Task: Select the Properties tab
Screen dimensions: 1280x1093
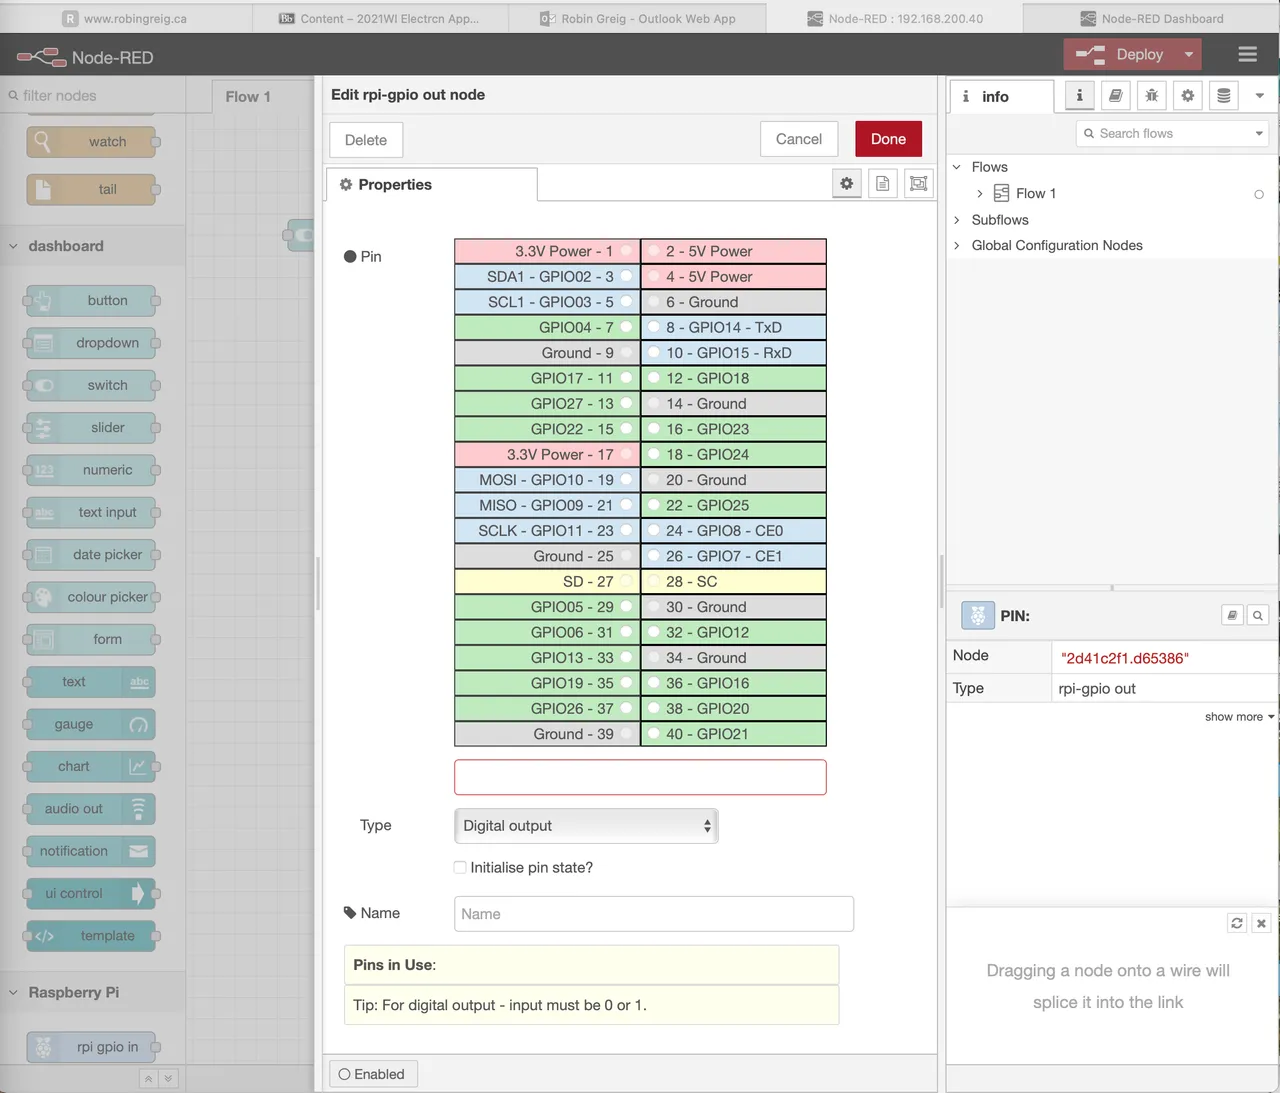Action: [432, 184]
